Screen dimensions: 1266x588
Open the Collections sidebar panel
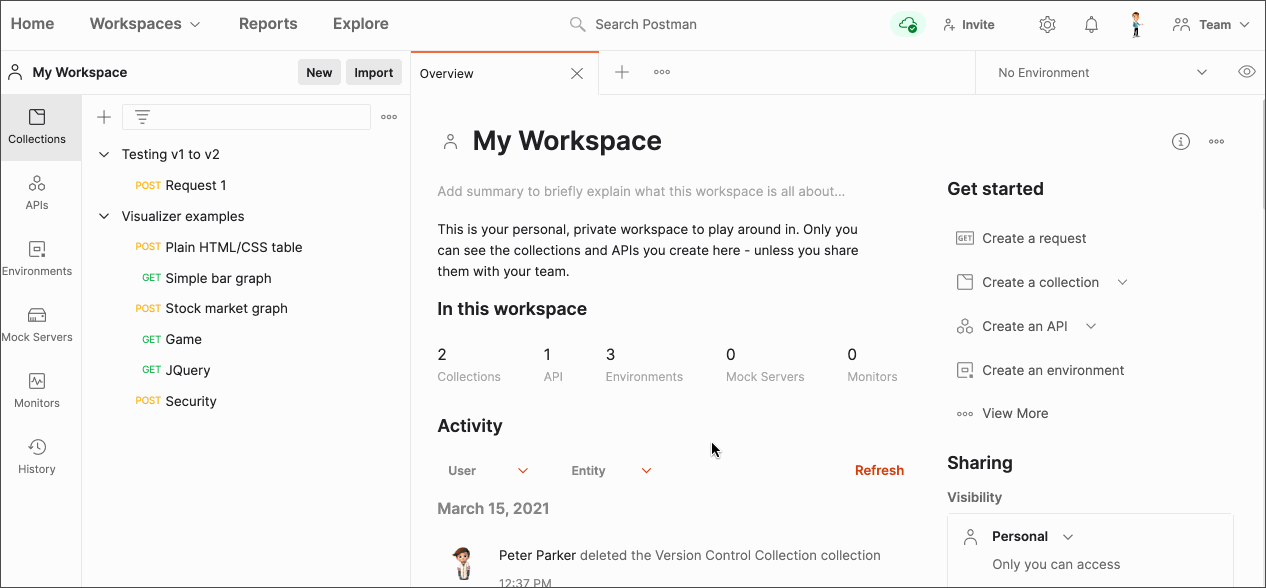point(37,127)
